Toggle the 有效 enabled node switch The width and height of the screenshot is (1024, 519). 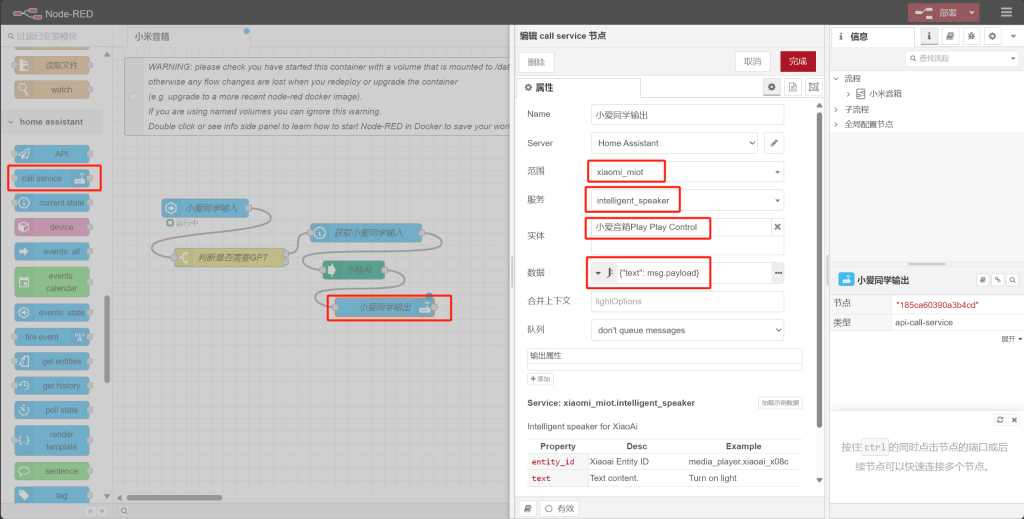click(559, 509)
